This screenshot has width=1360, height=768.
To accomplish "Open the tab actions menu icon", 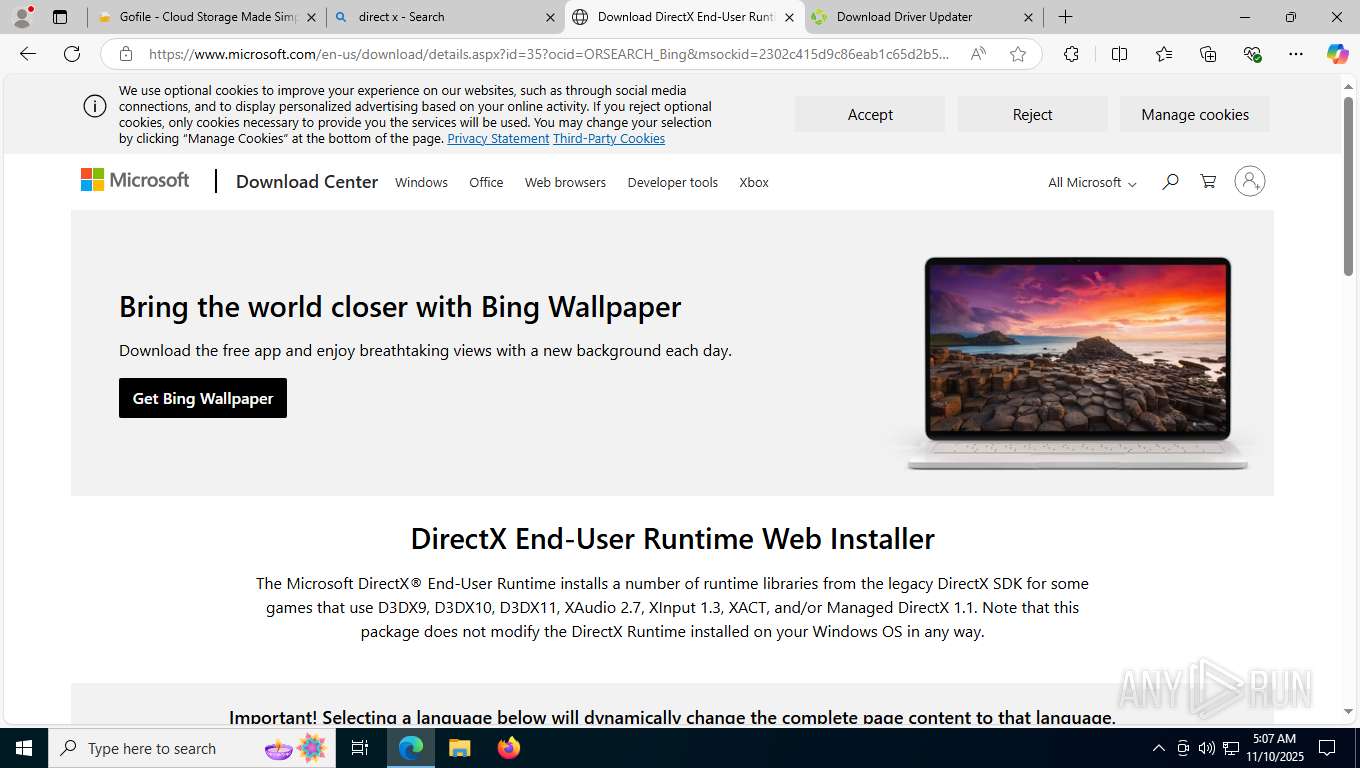I will coord(60,17).
